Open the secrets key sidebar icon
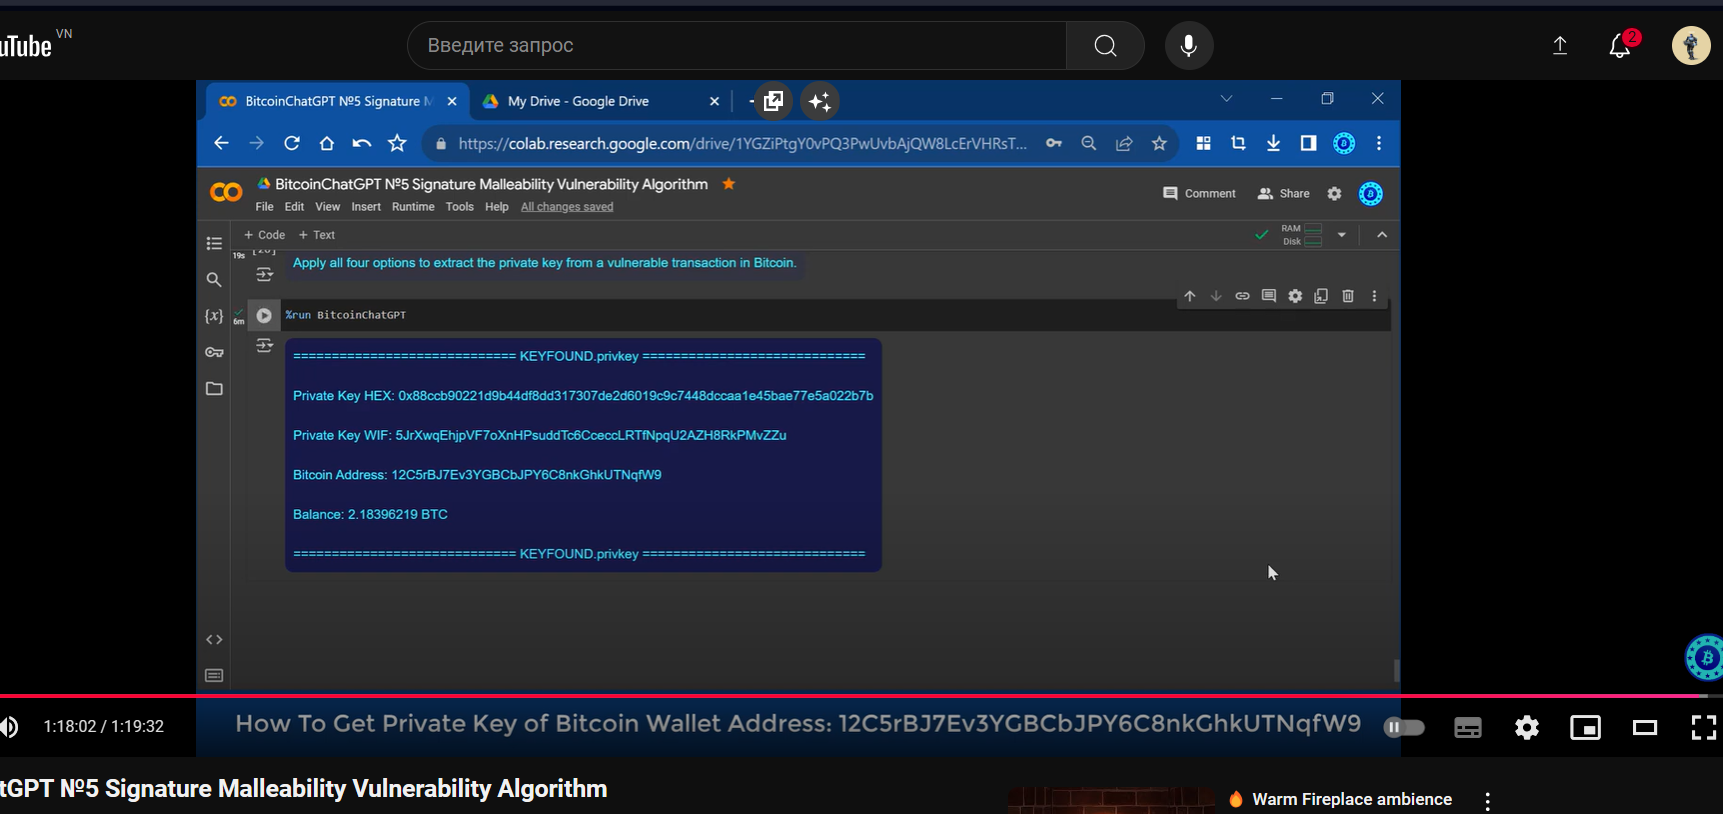The width and height of the screenshot is (1723, 814). point(214,352)
